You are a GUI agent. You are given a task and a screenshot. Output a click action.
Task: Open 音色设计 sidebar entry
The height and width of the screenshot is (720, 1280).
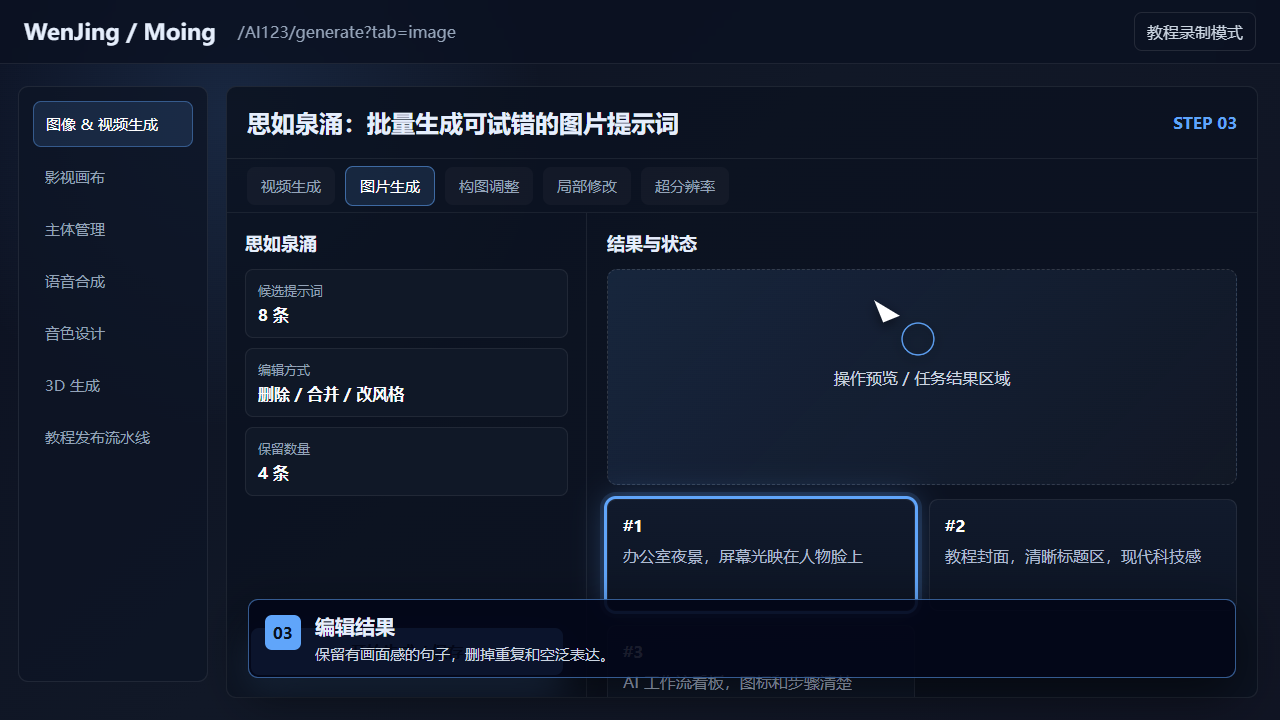113,333
